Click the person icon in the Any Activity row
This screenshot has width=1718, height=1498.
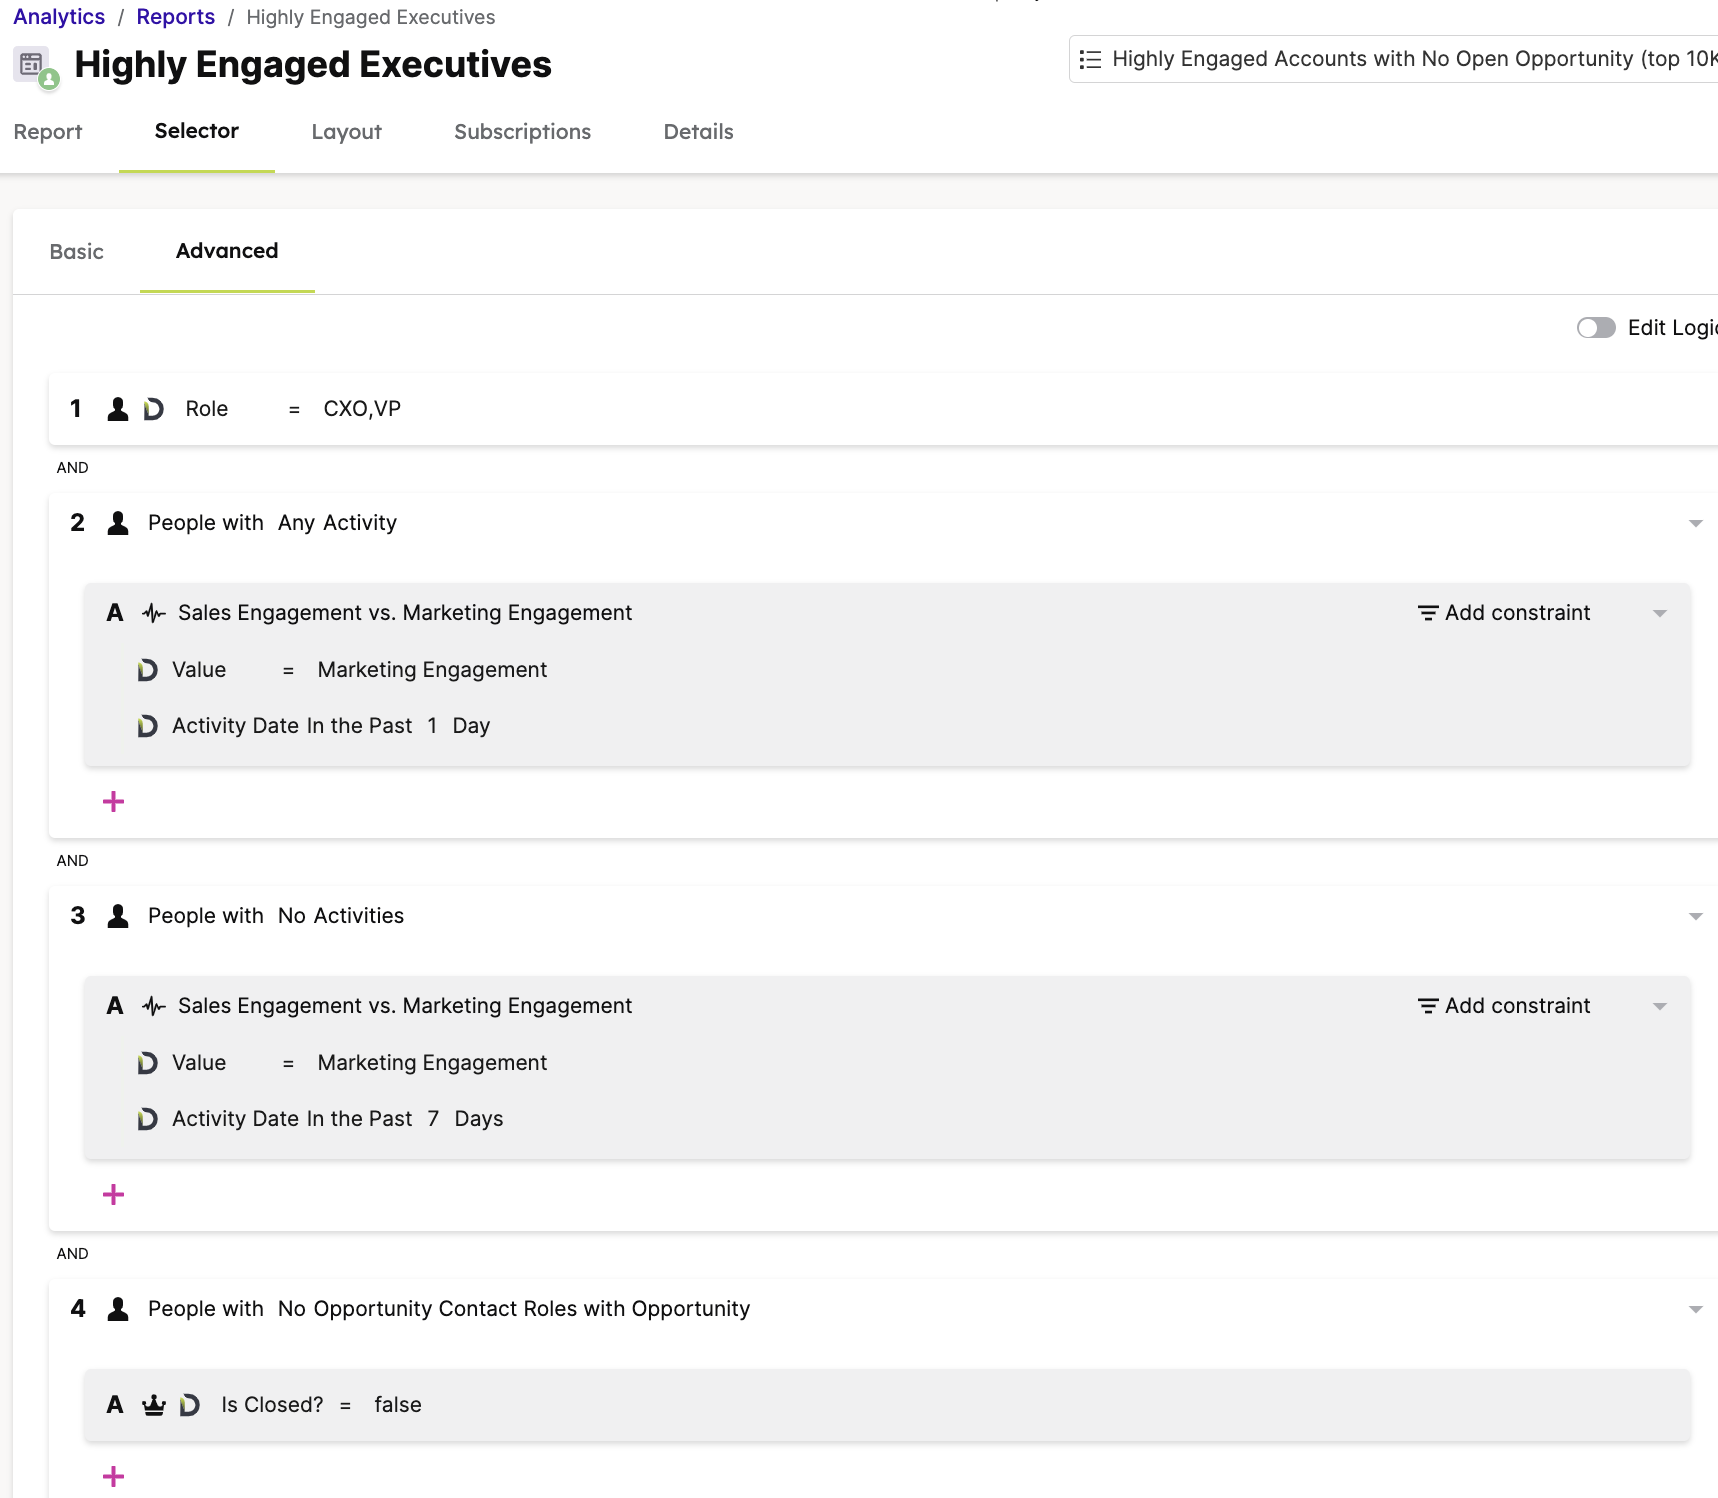(118, 523)
